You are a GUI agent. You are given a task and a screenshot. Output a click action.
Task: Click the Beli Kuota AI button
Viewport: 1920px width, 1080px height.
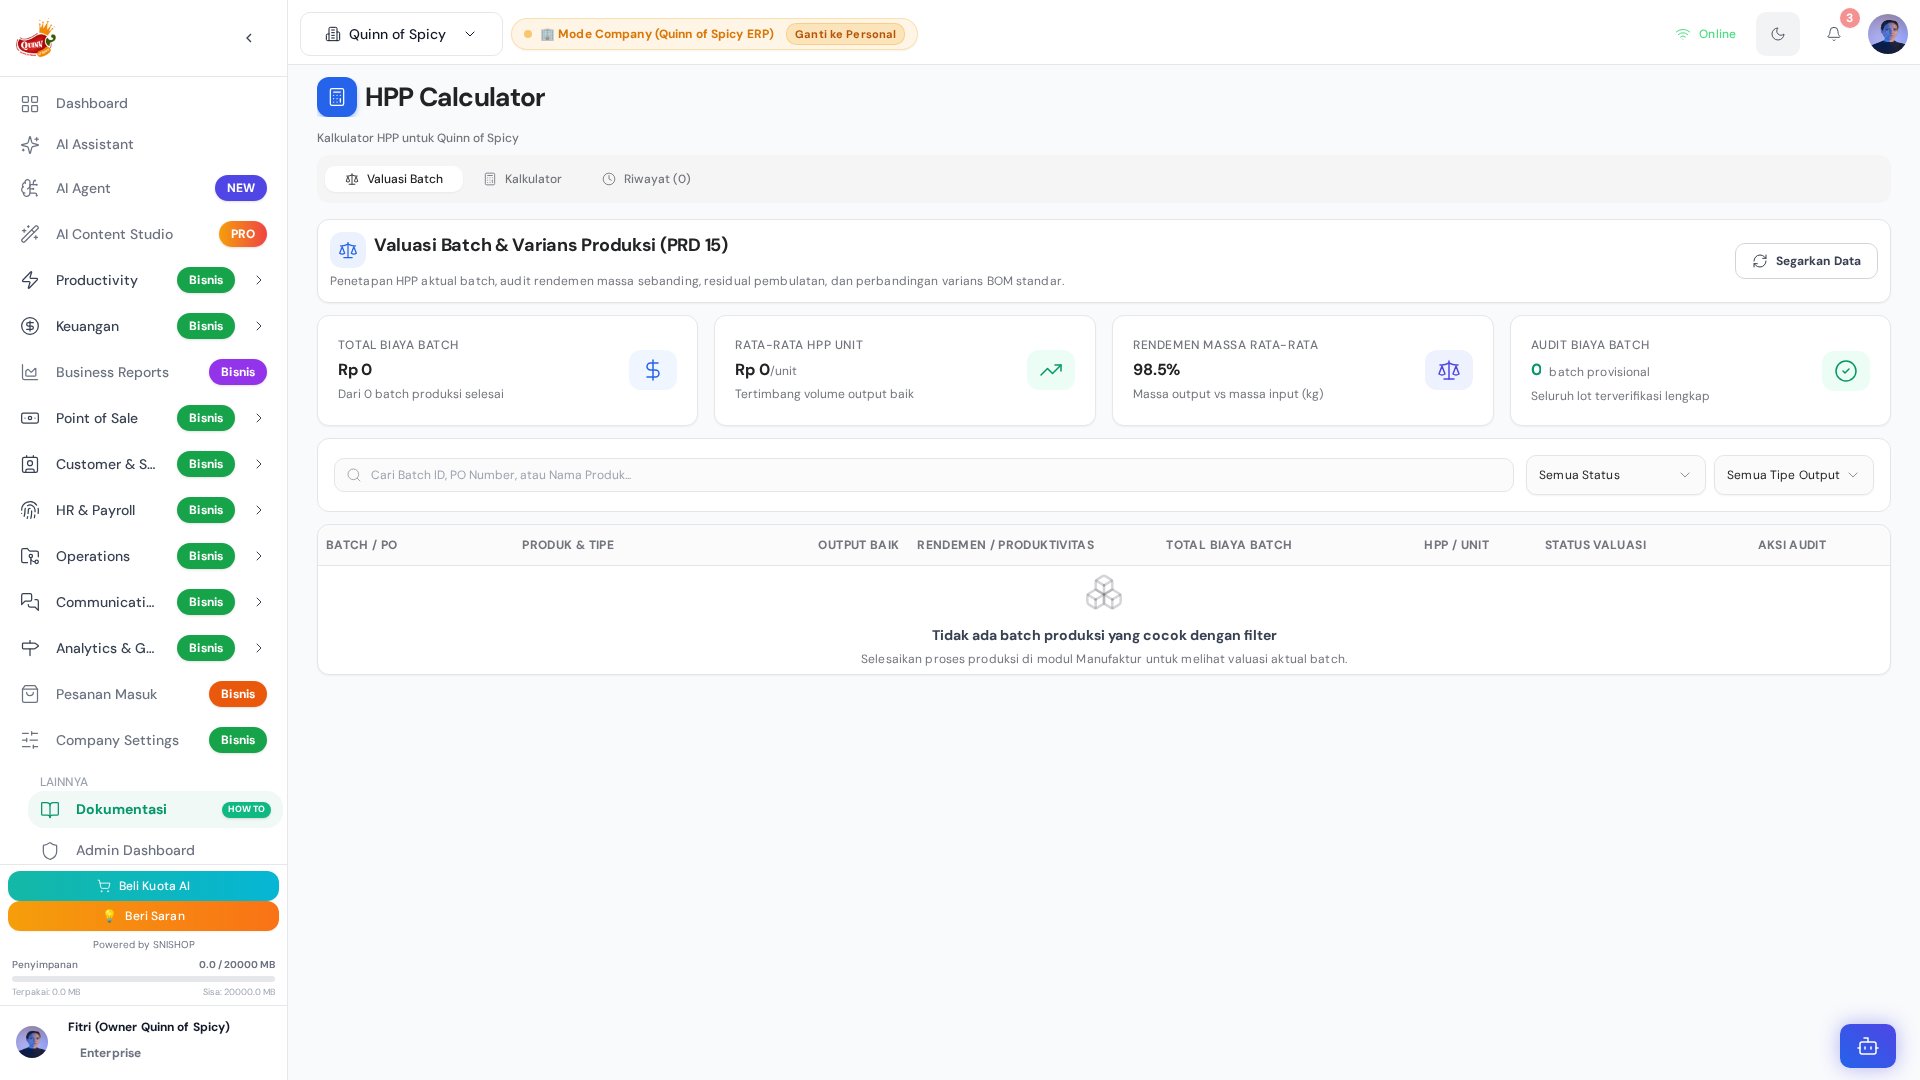[x=144, y=886]
